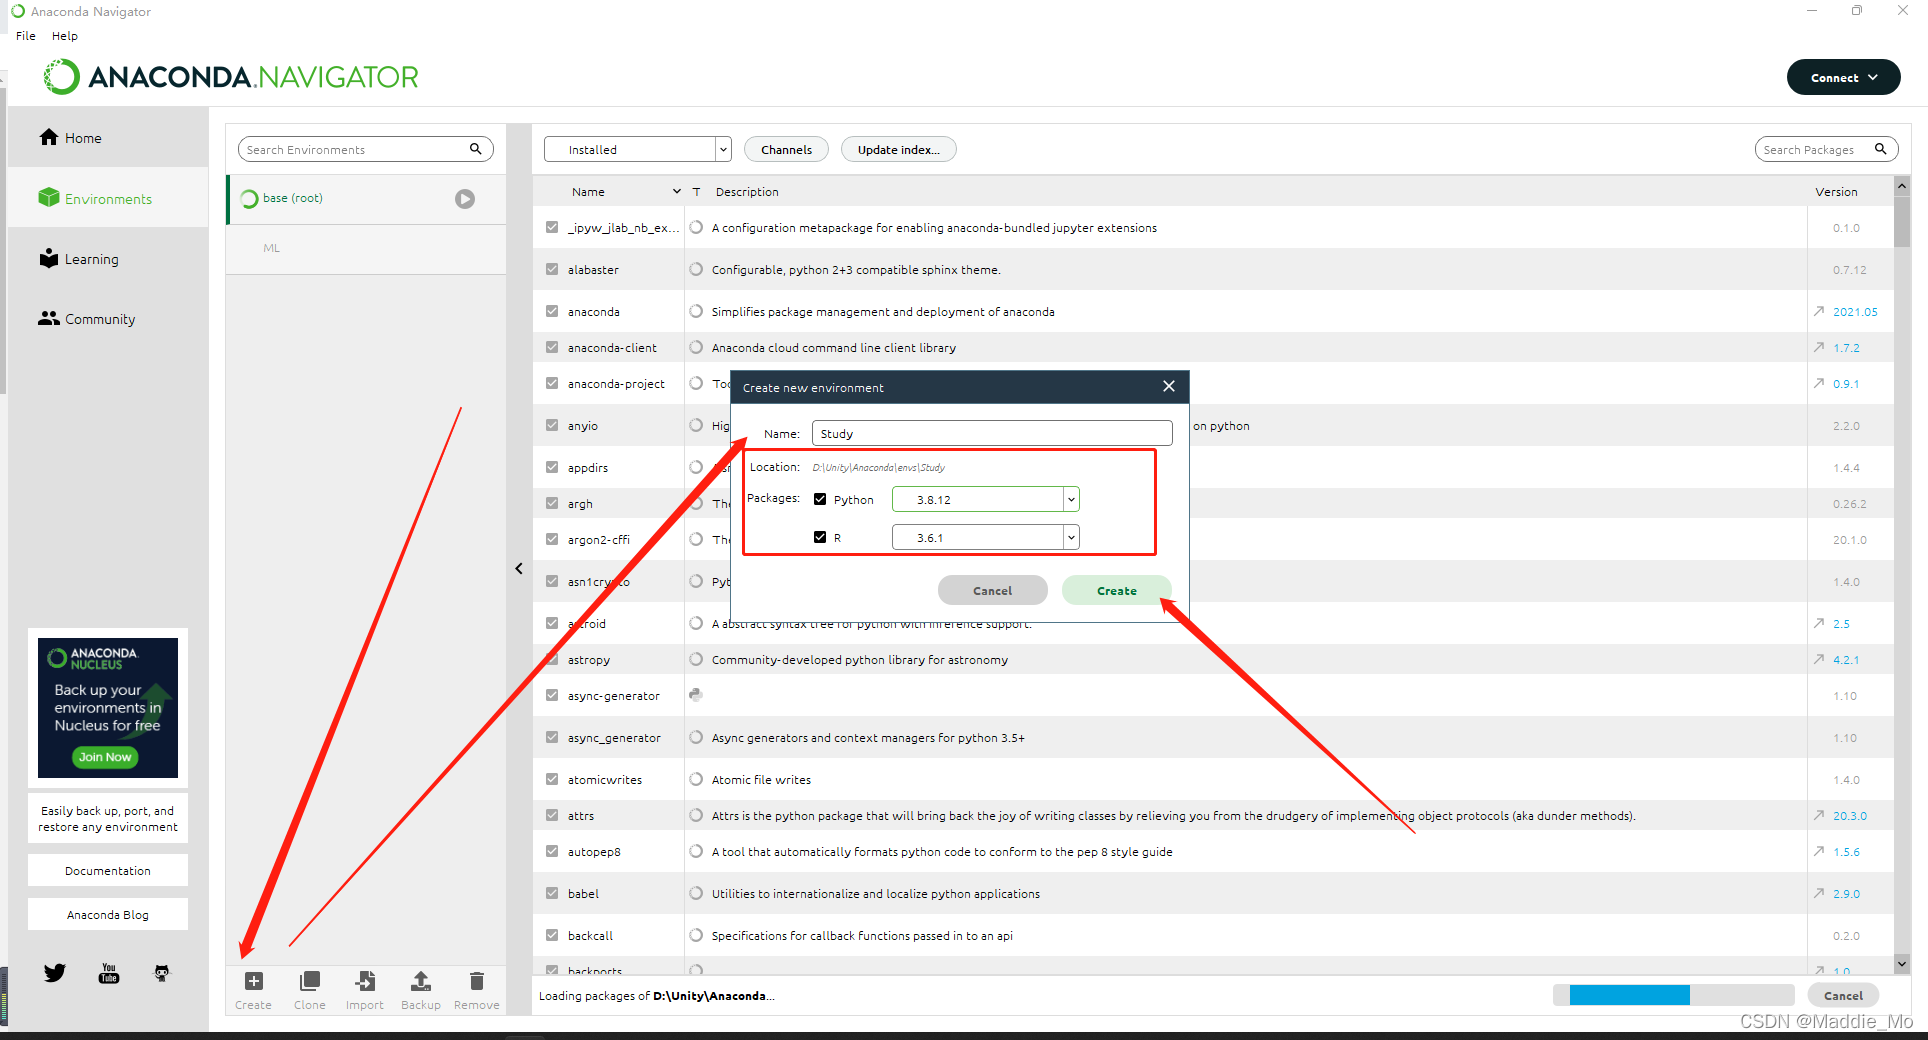Click the play button for base (root)
The height and width of the screenshot is (1040, 1928).
click(465, 199)
